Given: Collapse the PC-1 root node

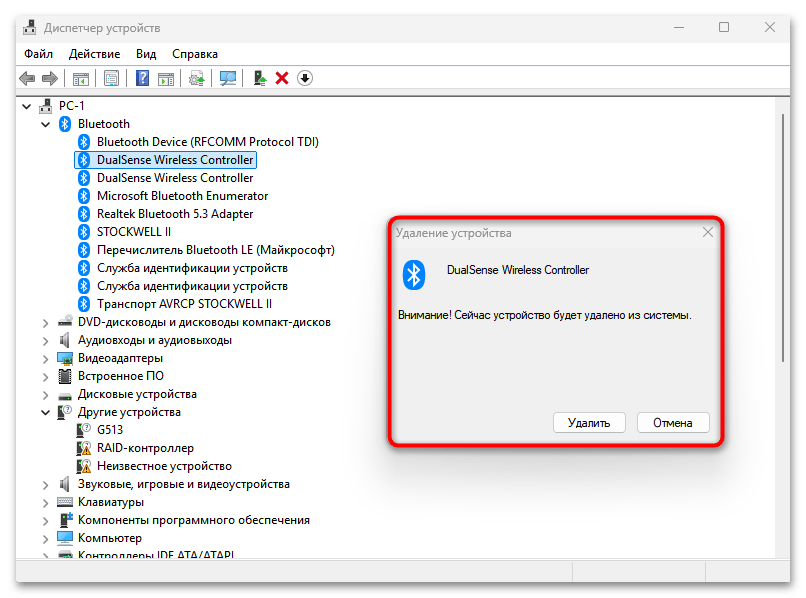Looking at the screenshot, I should (27, 106).
